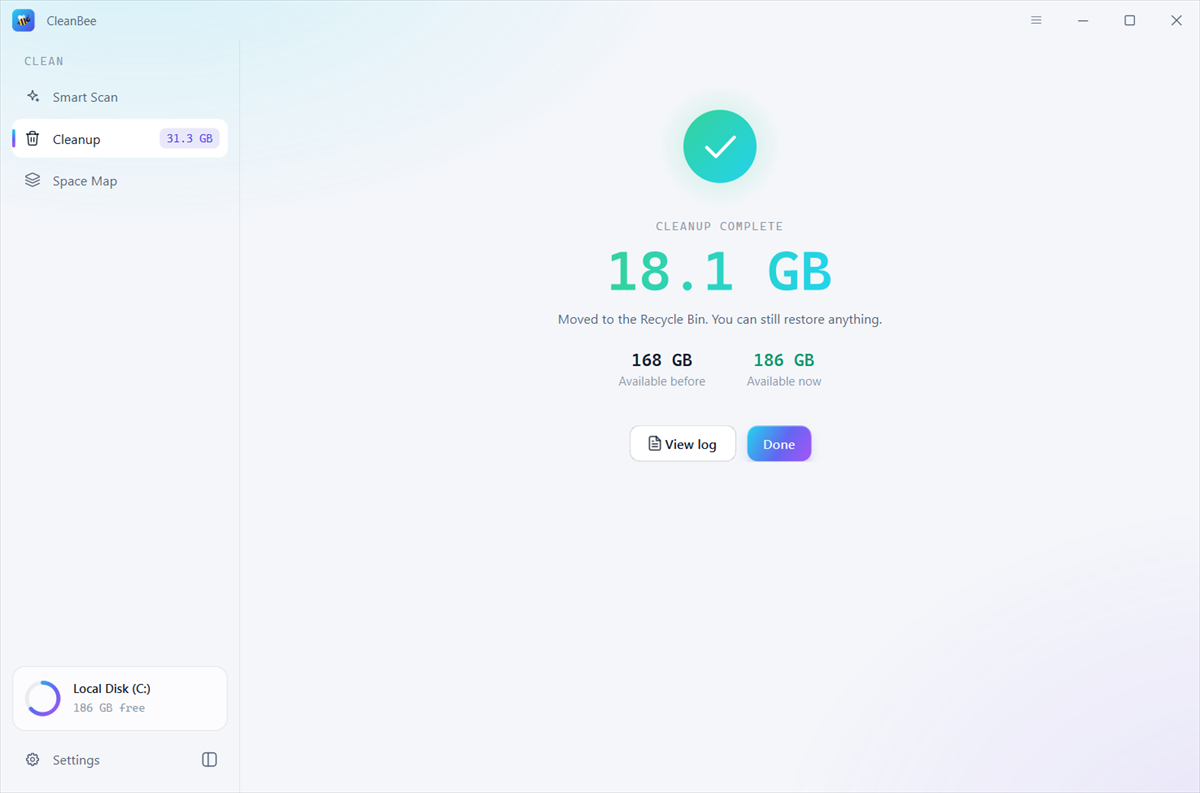Click the Local Disk (C:) card
The width and height of the screenshot is (1200, 793).
tap(120, 698)
